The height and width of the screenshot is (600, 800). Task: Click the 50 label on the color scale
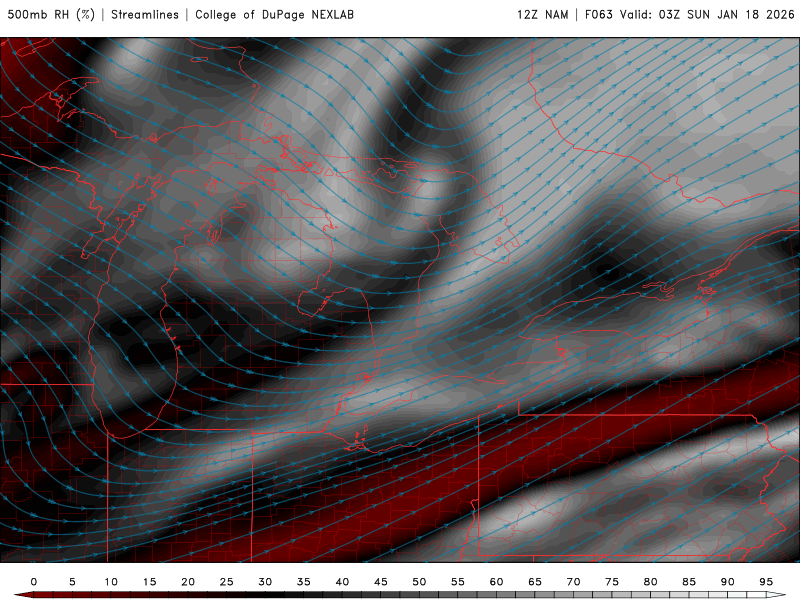tap(419, 582)
